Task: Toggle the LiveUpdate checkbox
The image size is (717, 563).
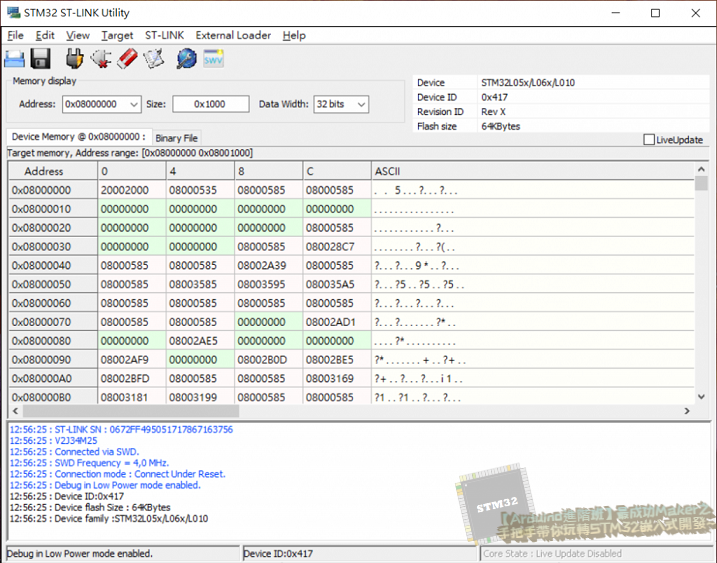Action: click(648, 139)
